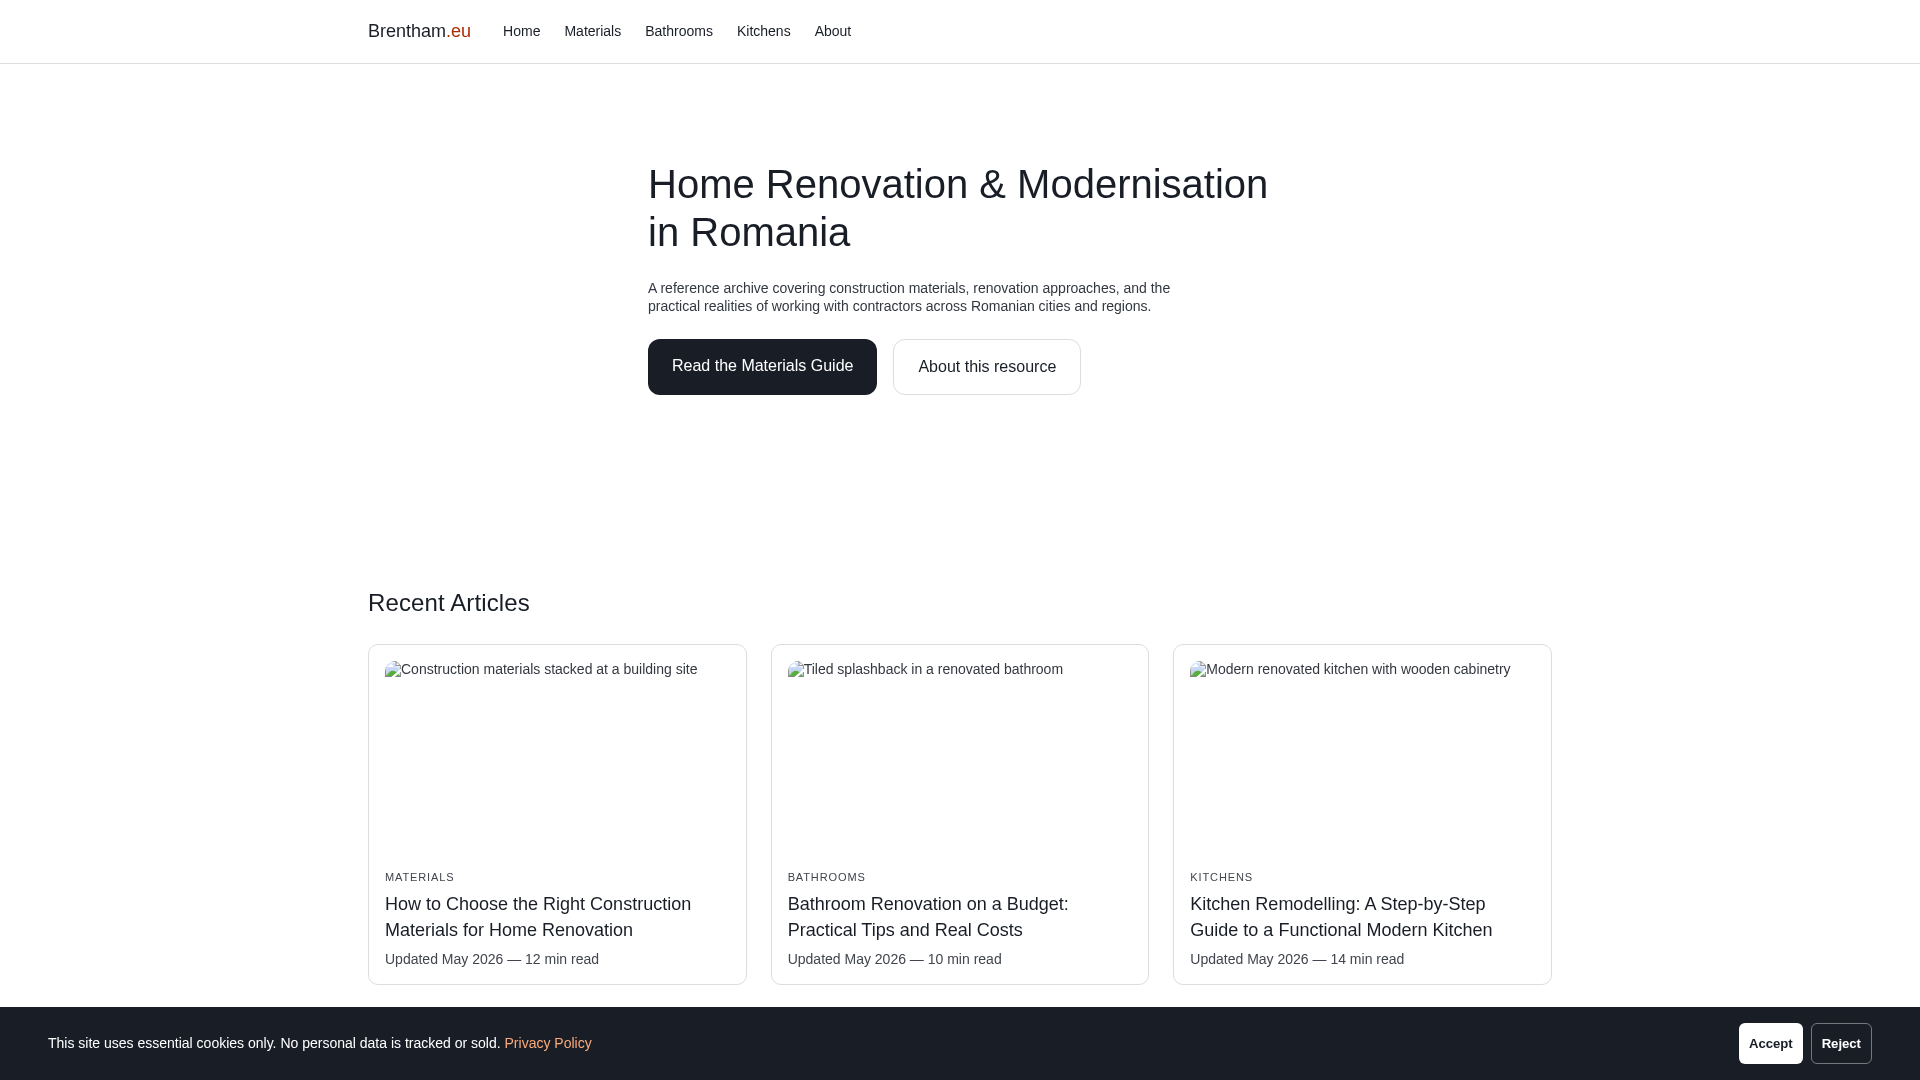
Task: Click the Recent Articles heading
Action: click(x=449, y=603)
